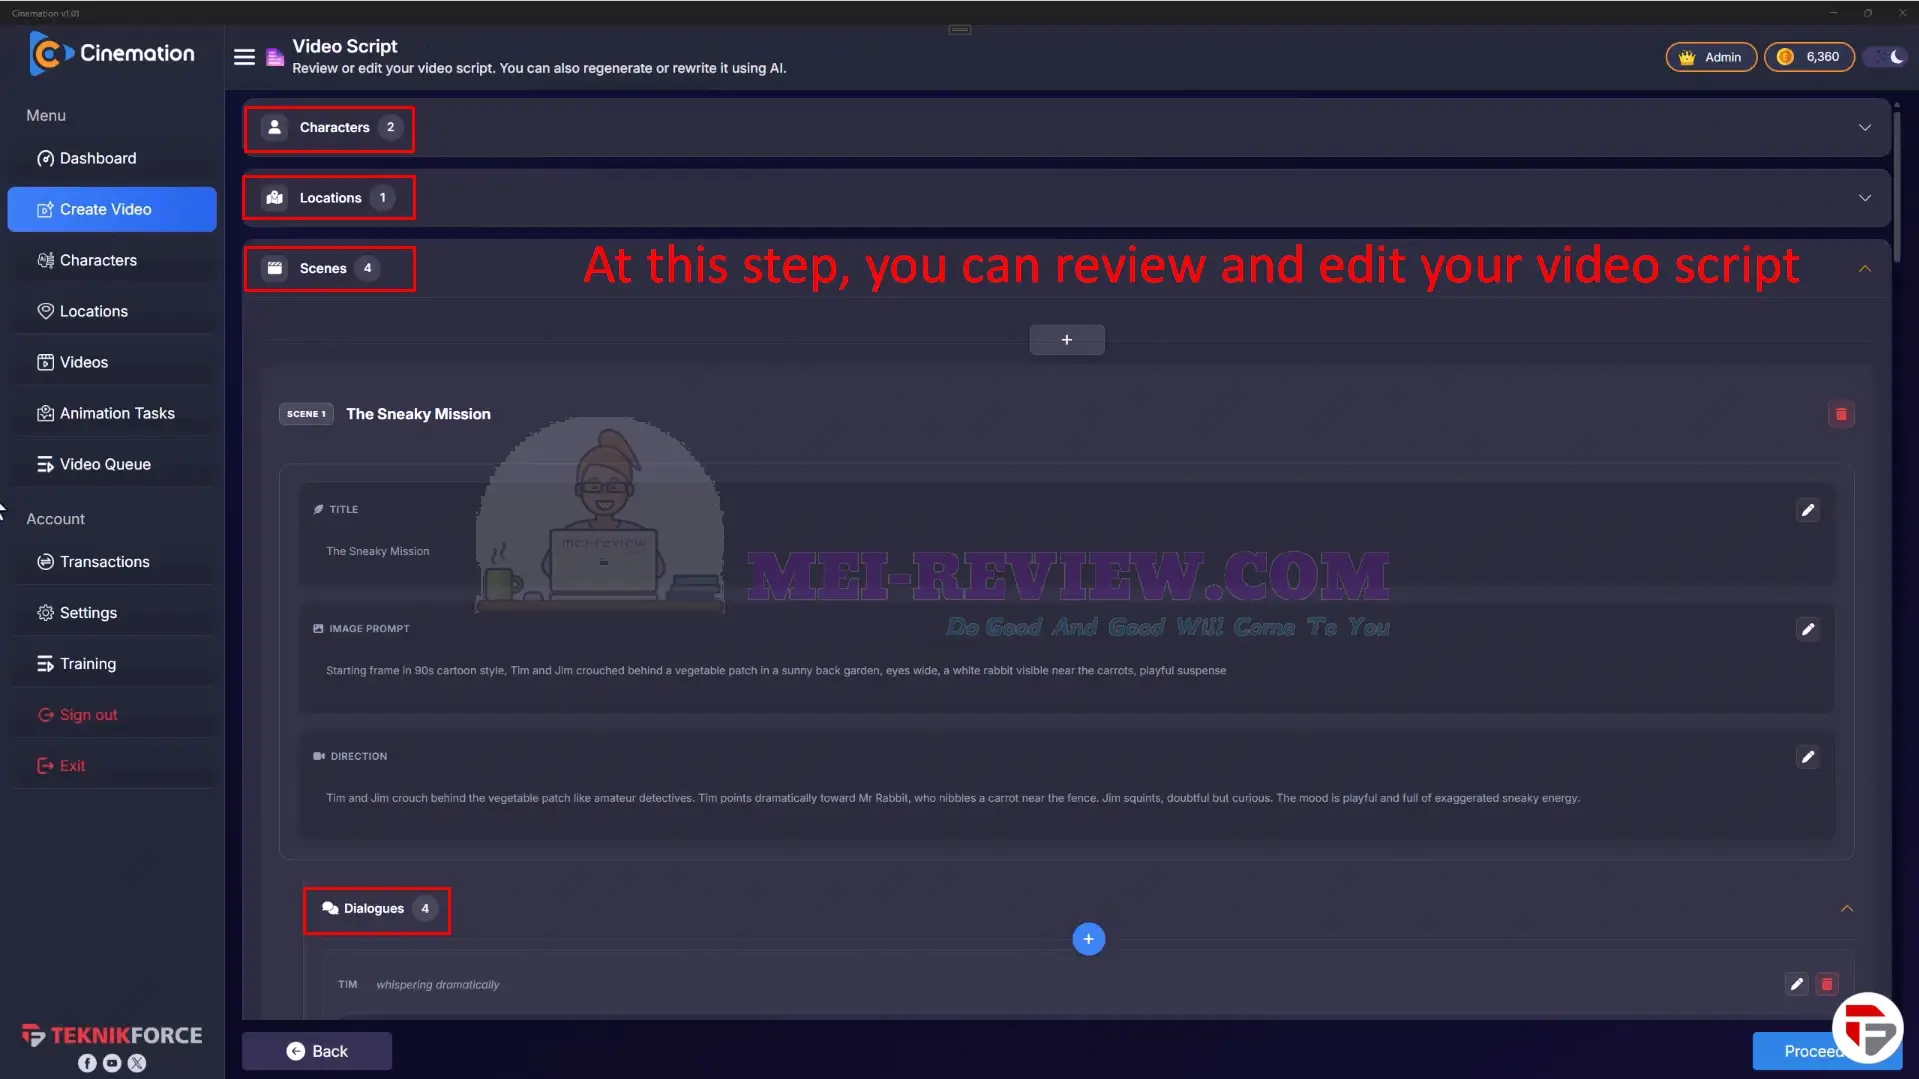Open Animation Tasks in sidebar
The height and width of the screenshot is (1079, 1919).
pyautogui.click(x=112, y=413)
